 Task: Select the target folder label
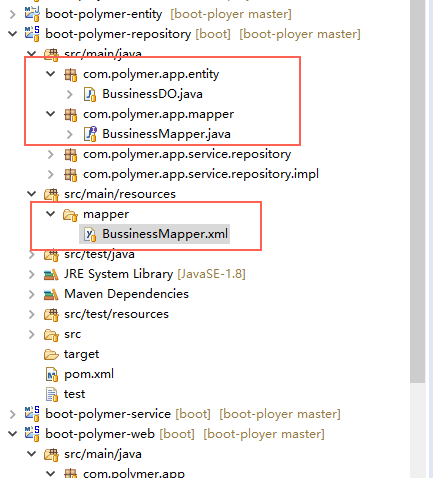(81, 354)
